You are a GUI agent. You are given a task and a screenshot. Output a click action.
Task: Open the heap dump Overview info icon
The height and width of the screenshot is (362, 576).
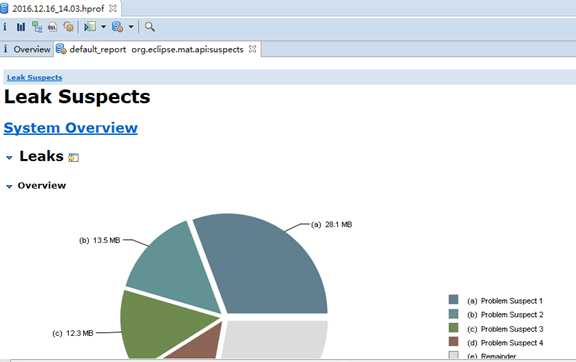coord(5,27)
